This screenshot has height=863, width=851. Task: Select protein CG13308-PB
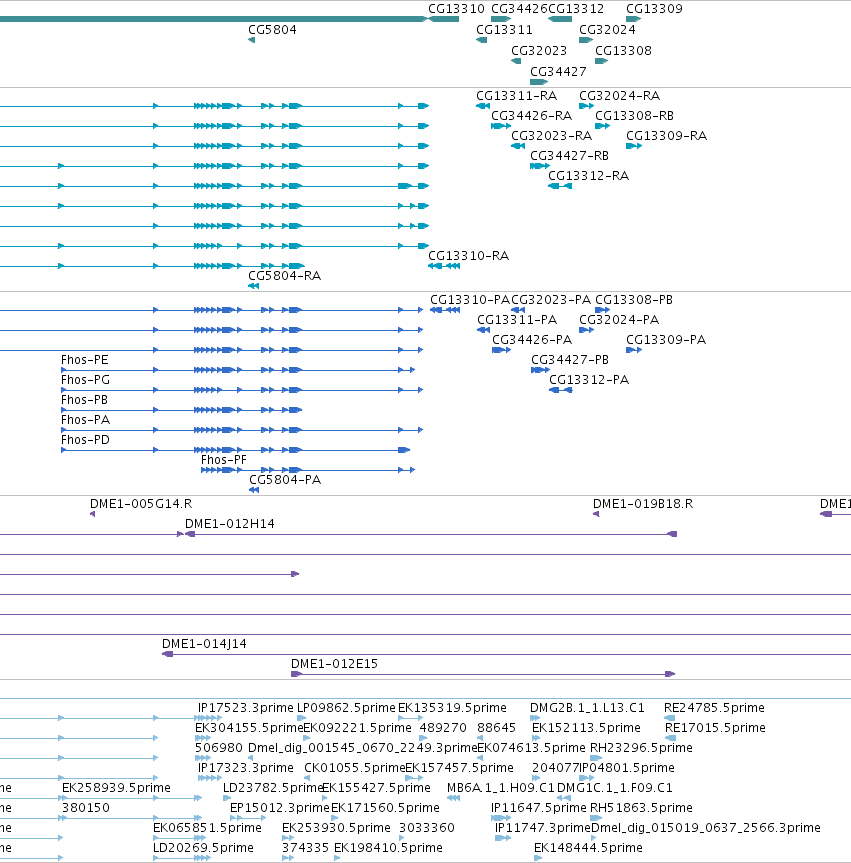[634, 300]
